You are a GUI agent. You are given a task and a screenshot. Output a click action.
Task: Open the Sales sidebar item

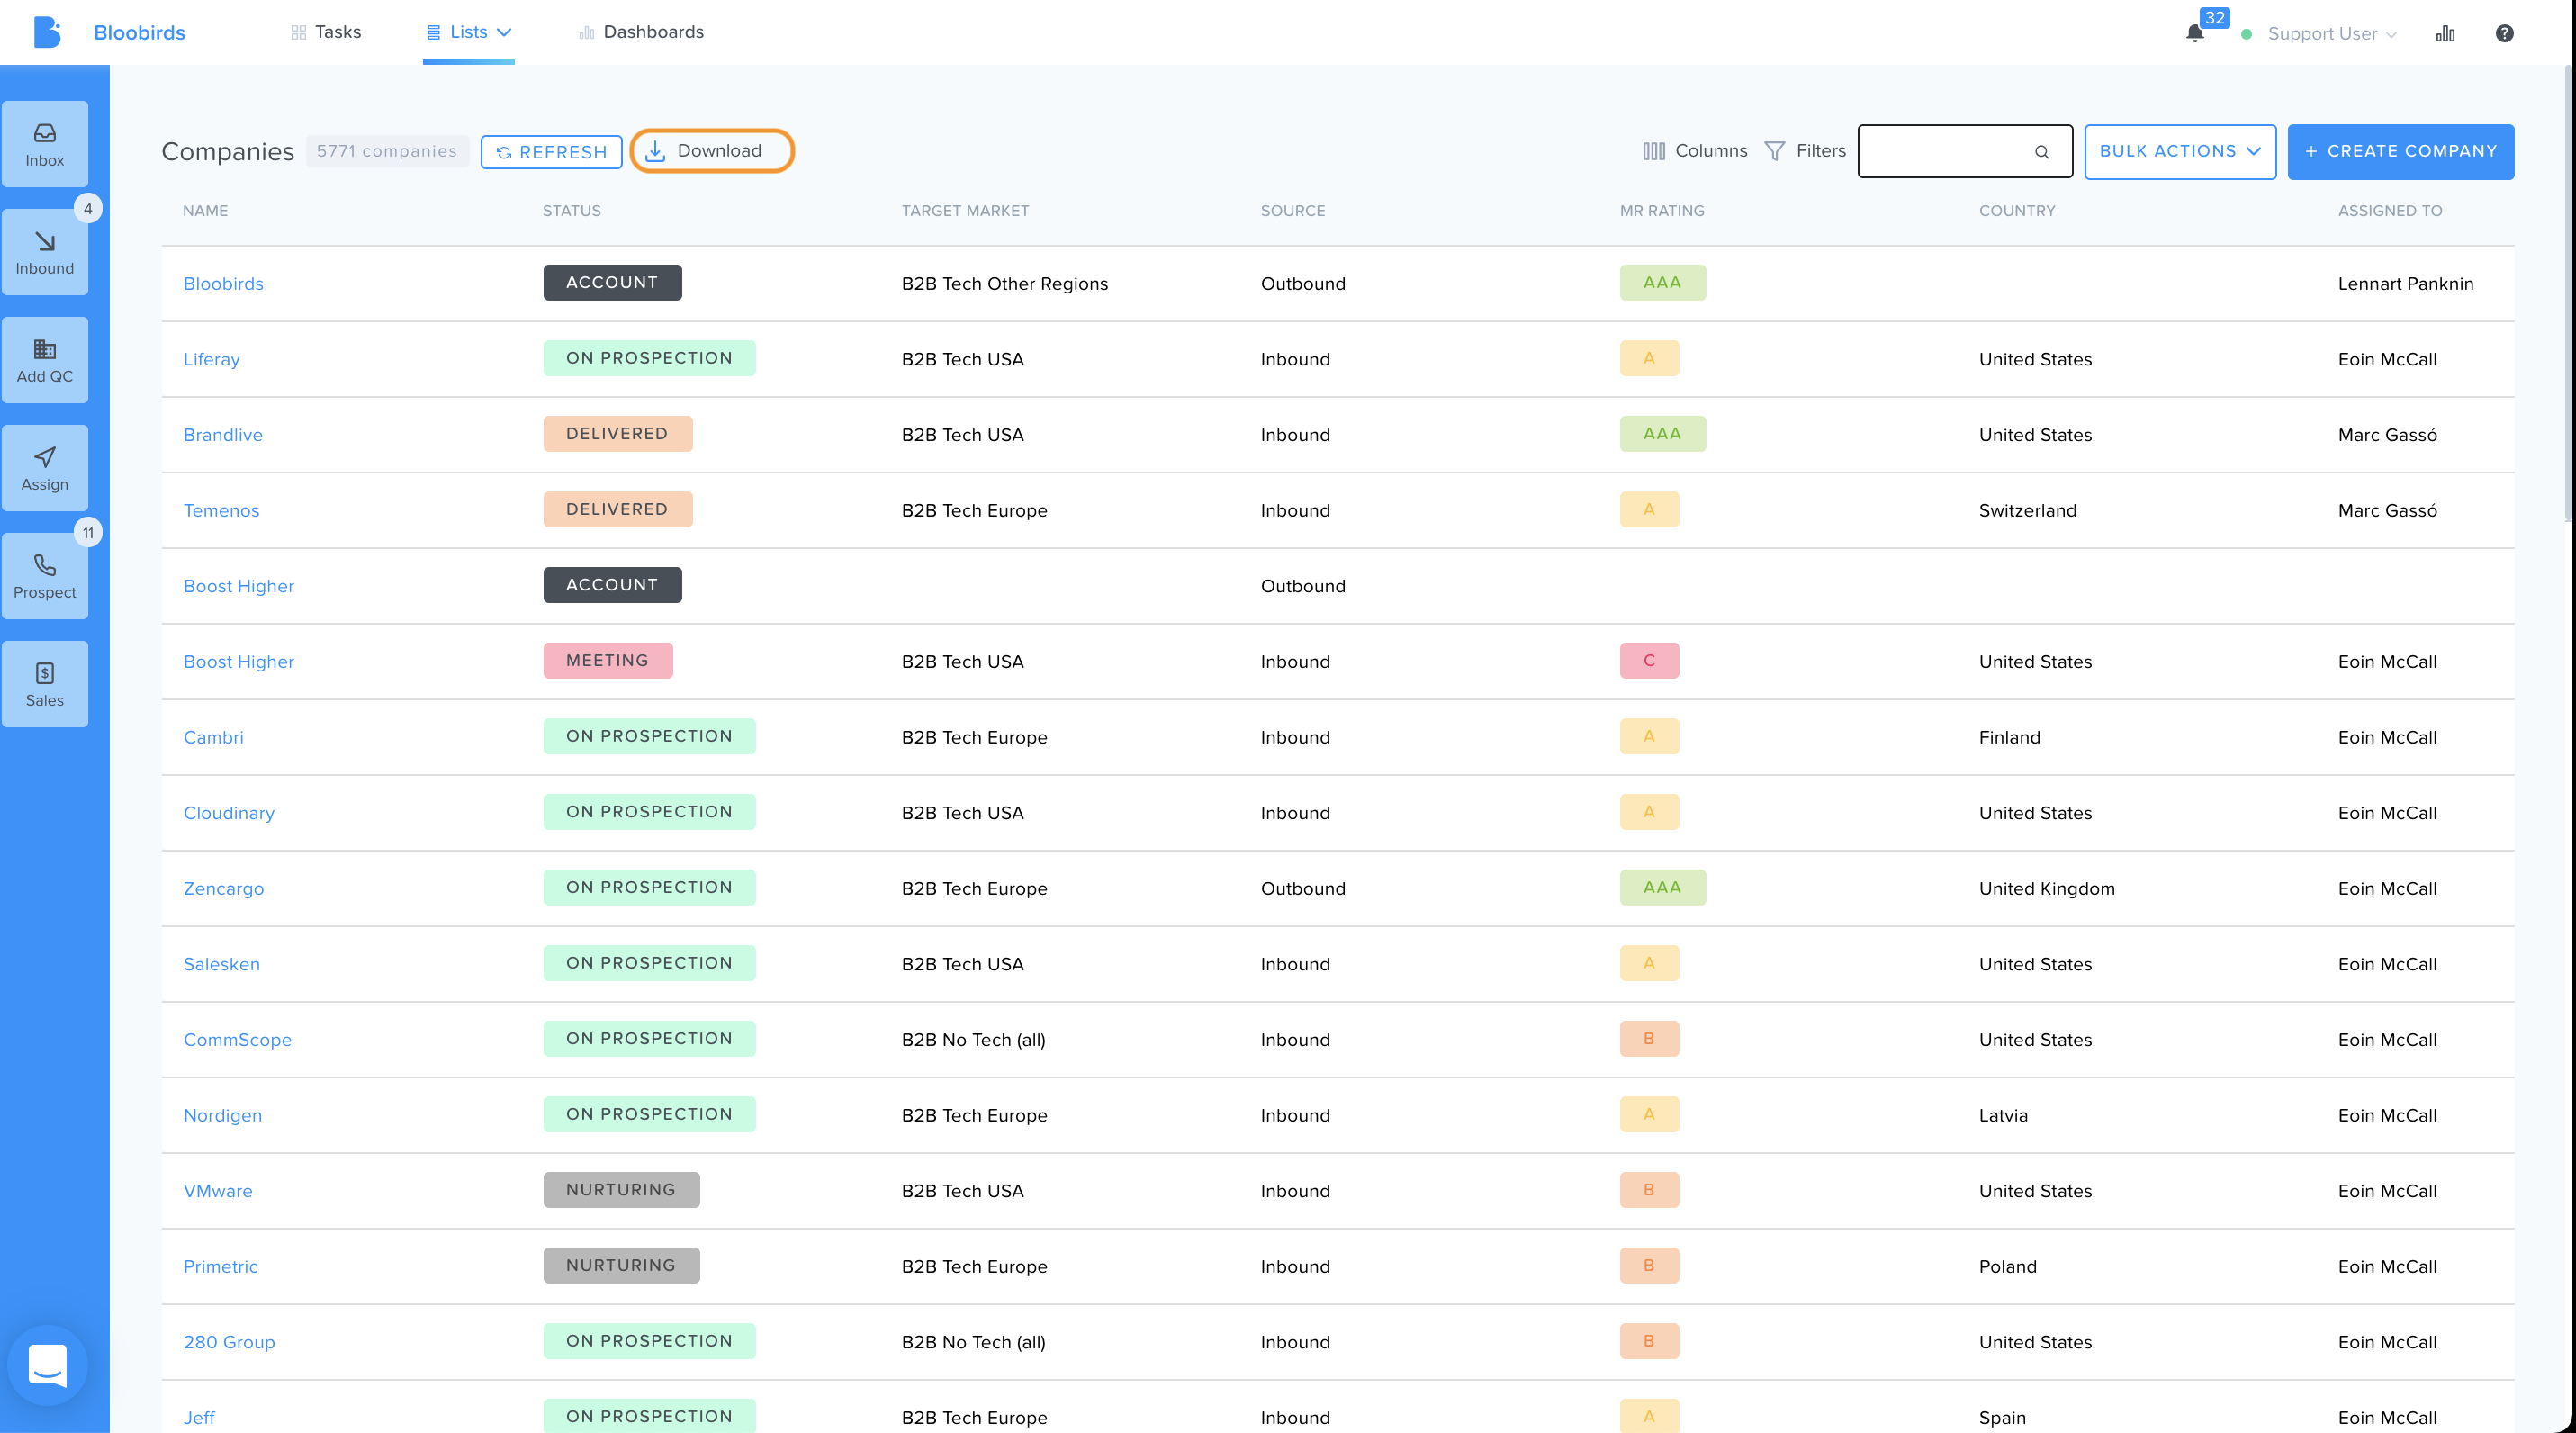(x=45, y=684)
